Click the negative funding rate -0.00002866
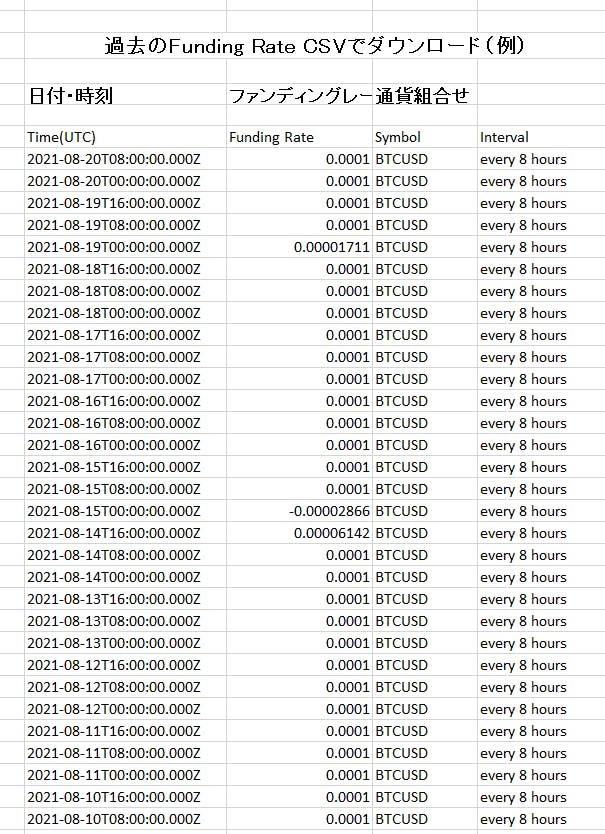The width and height of the screenshot is (605, 834). pyautogui.click(x=329, y=511)
